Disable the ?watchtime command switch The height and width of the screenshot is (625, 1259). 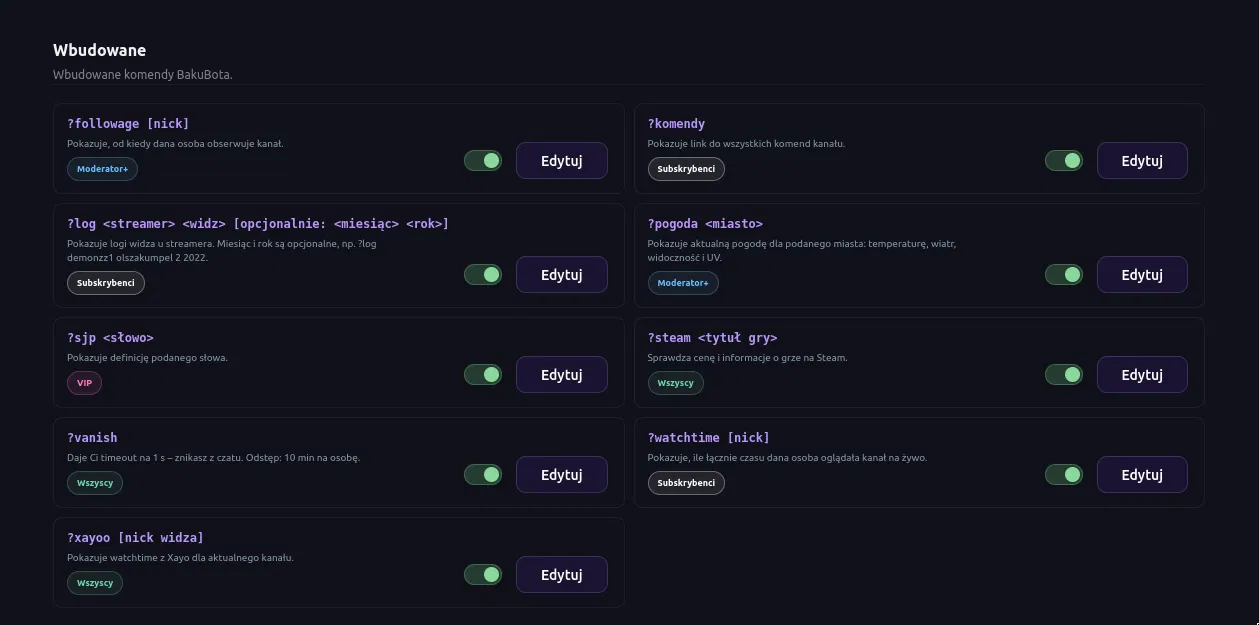pos(1064,474)
